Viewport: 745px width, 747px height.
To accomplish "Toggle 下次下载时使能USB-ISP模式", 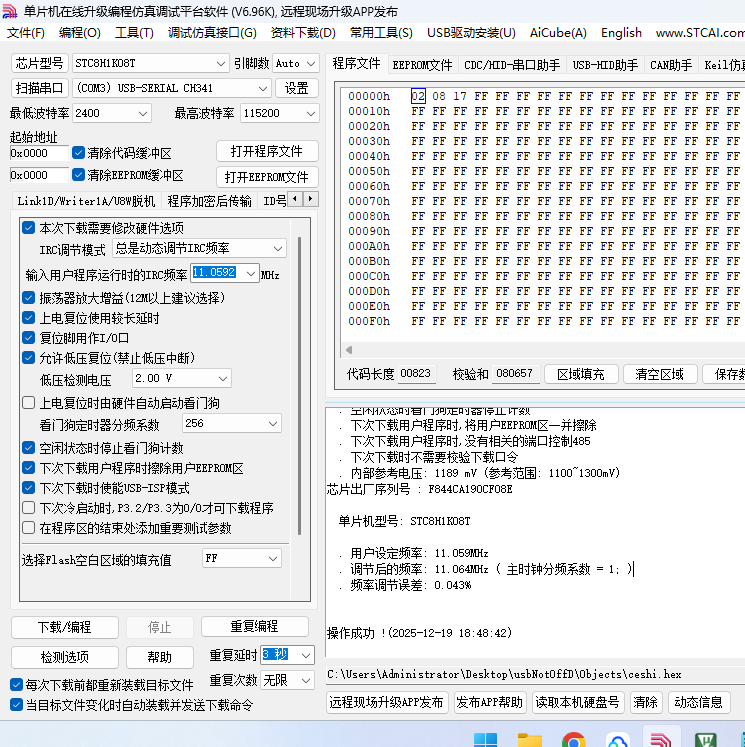I will pyautogui.click(x=29, y=488).
